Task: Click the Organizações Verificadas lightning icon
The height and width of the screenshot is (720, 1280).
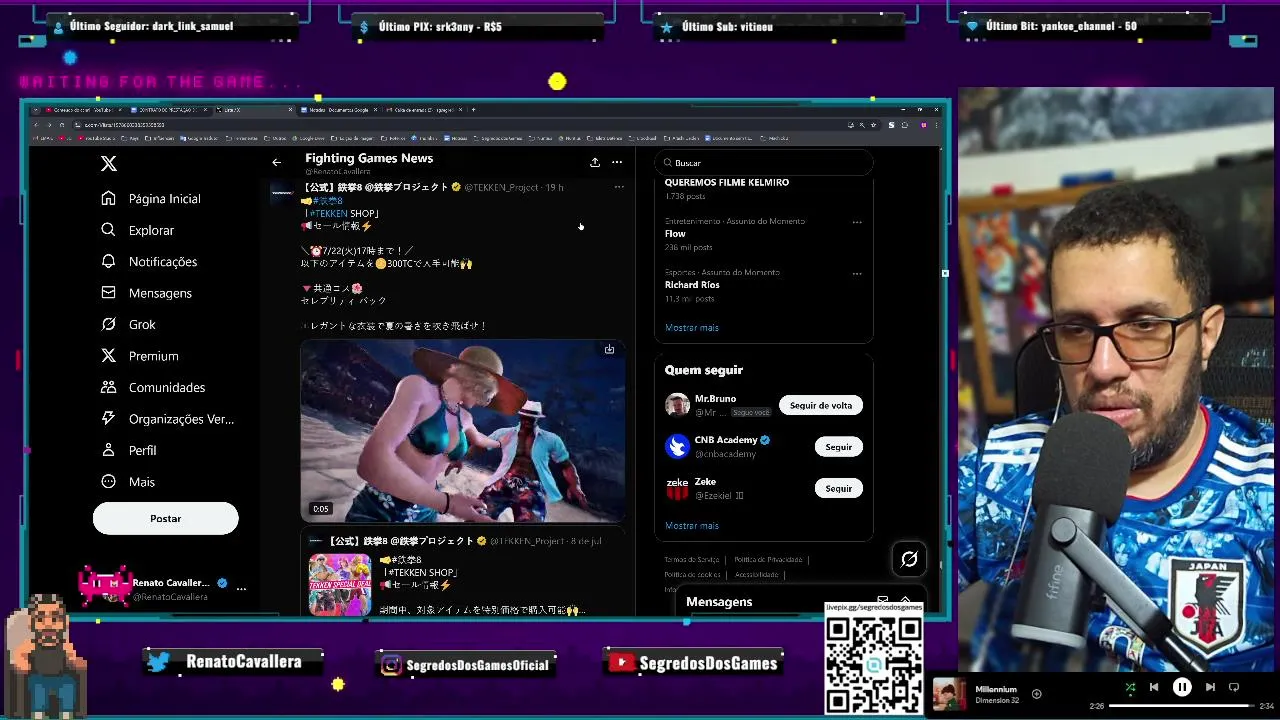Action: (x=109, y=419)
